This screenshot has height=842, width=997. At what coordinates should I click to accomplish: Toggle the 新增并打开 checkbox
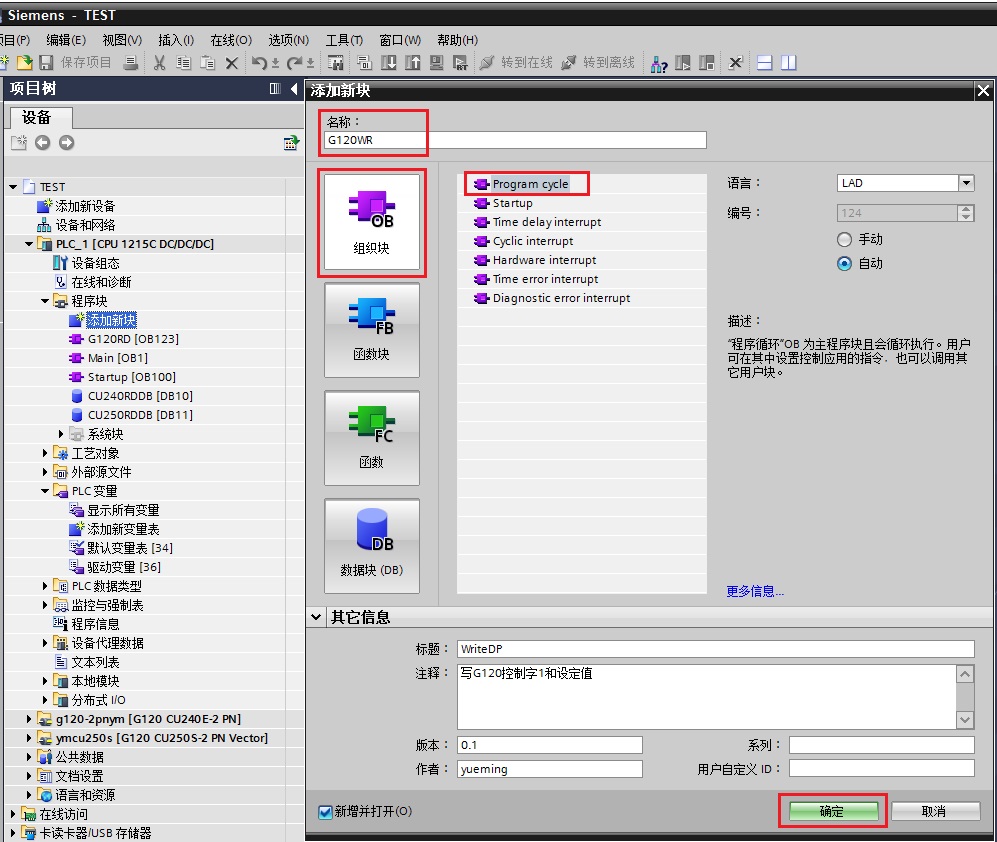(325, 811)
